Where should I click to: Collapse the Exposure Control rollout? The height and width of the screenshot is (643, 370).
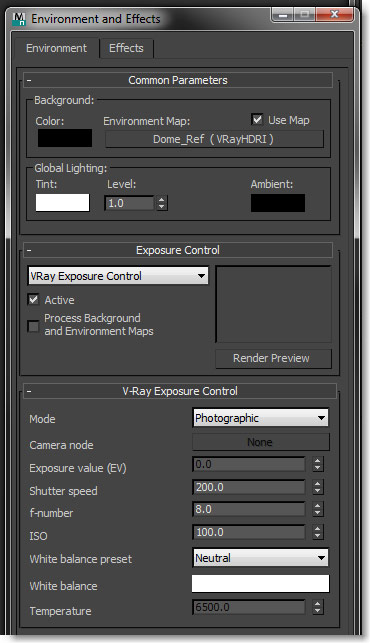tap(178, 250)
